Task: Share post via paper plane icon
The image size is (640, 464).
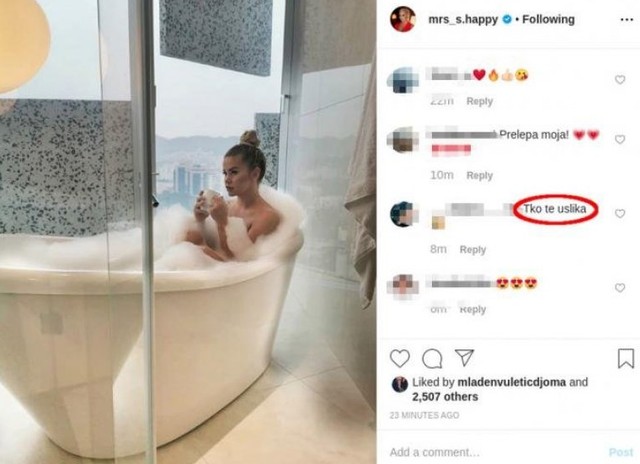Action: pos(464,358)
